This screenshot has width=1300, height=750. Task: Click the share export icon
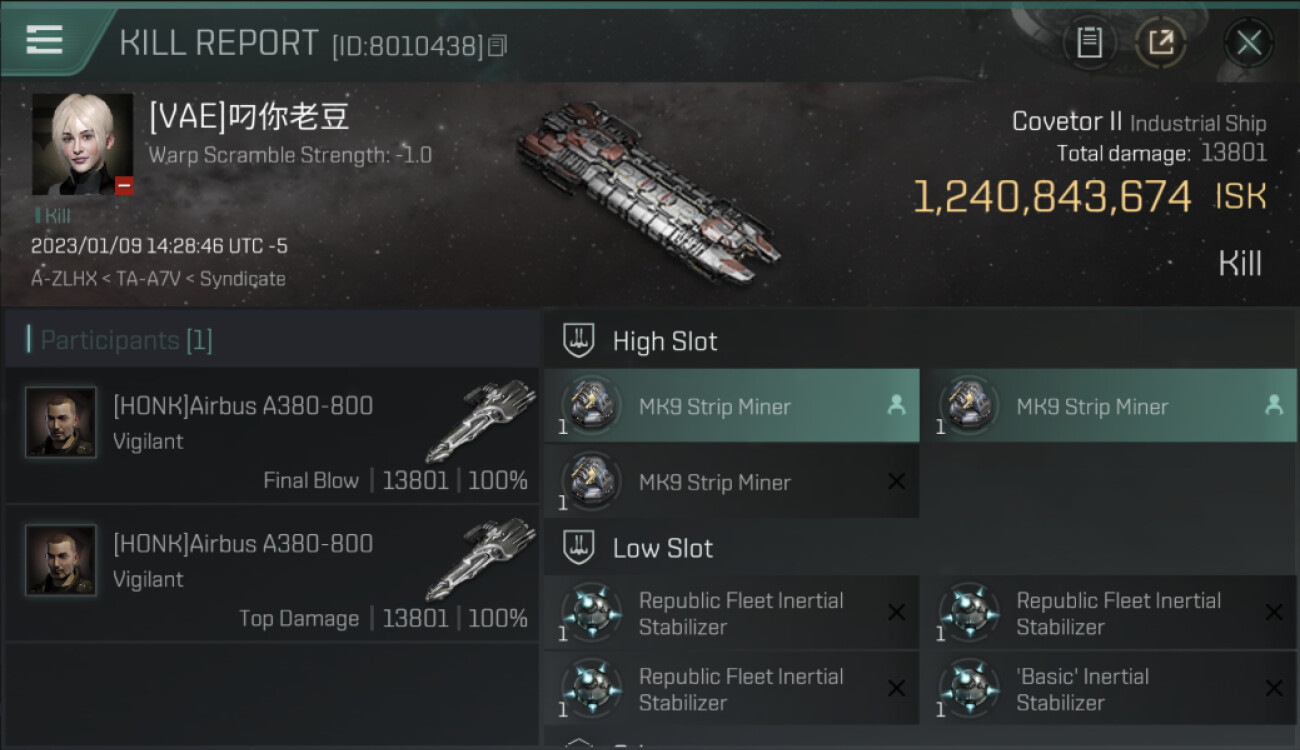pos(1160,43)
